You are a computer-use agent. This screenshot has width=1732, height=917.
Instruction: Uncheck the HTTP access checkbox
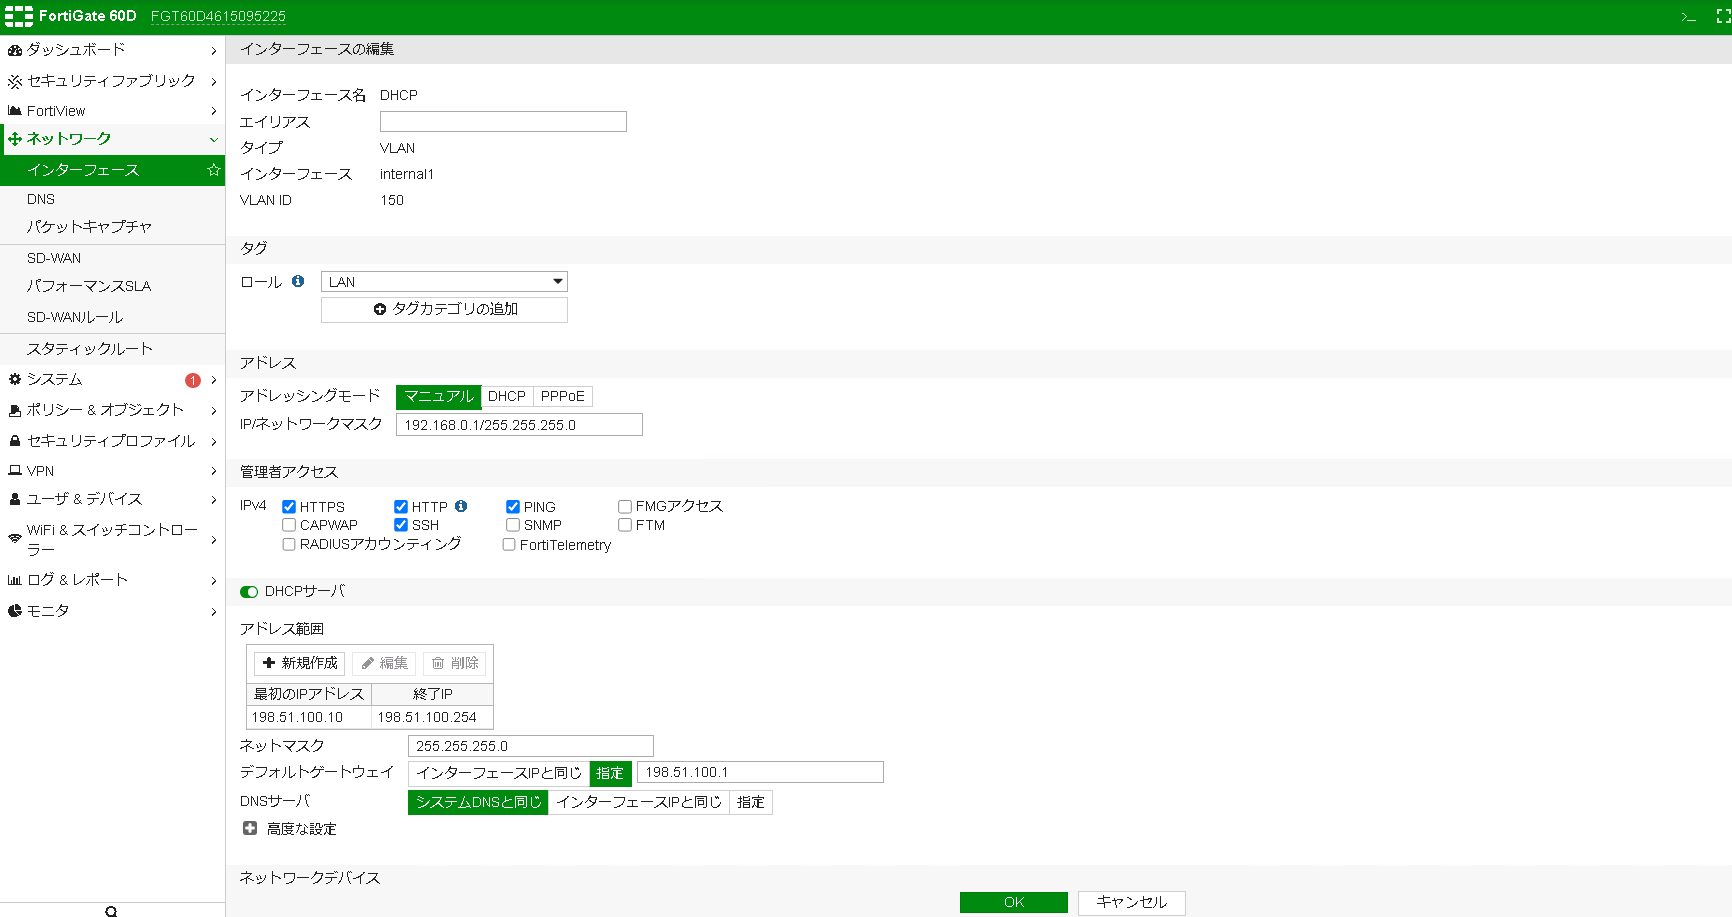[400, 507]
